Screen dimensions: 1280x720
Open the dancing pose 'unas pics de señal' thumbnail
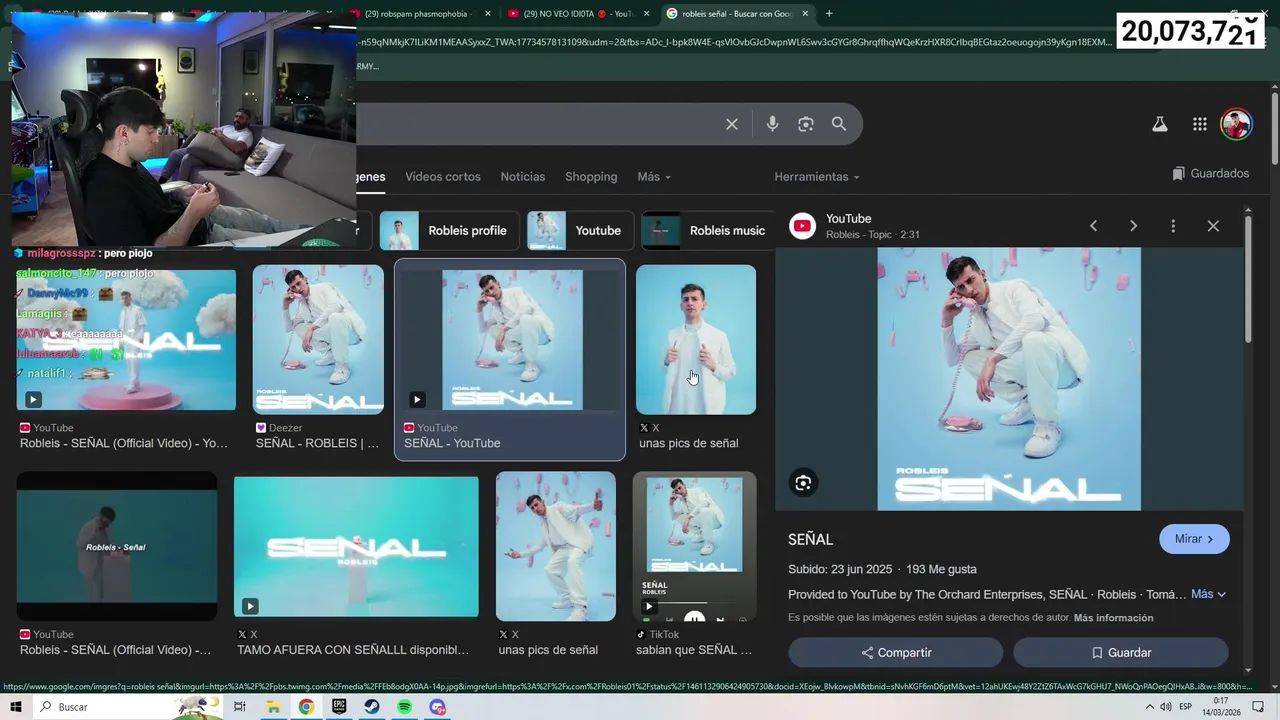[x=556, y=547]
